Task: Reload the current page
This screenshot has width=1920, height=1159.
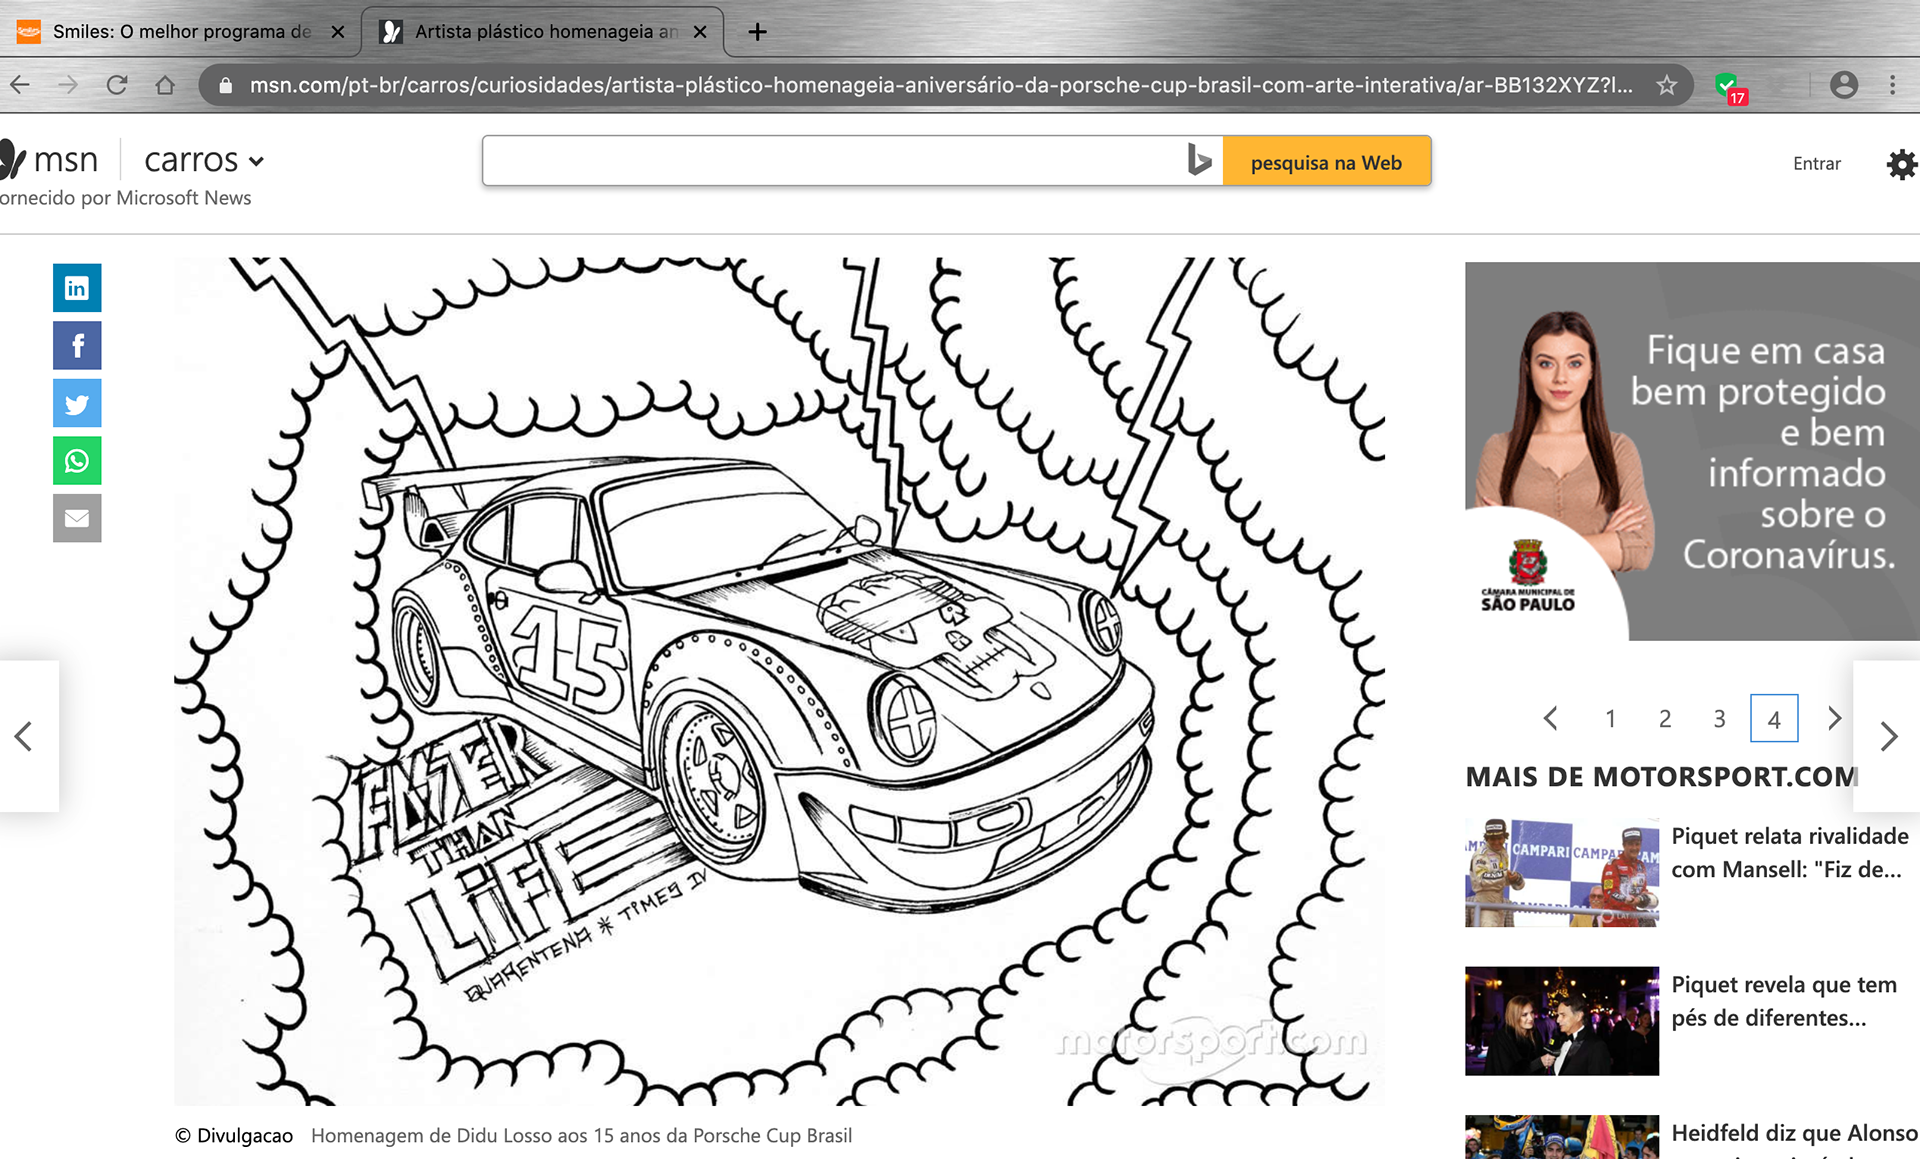Action: tap(117, 85)
